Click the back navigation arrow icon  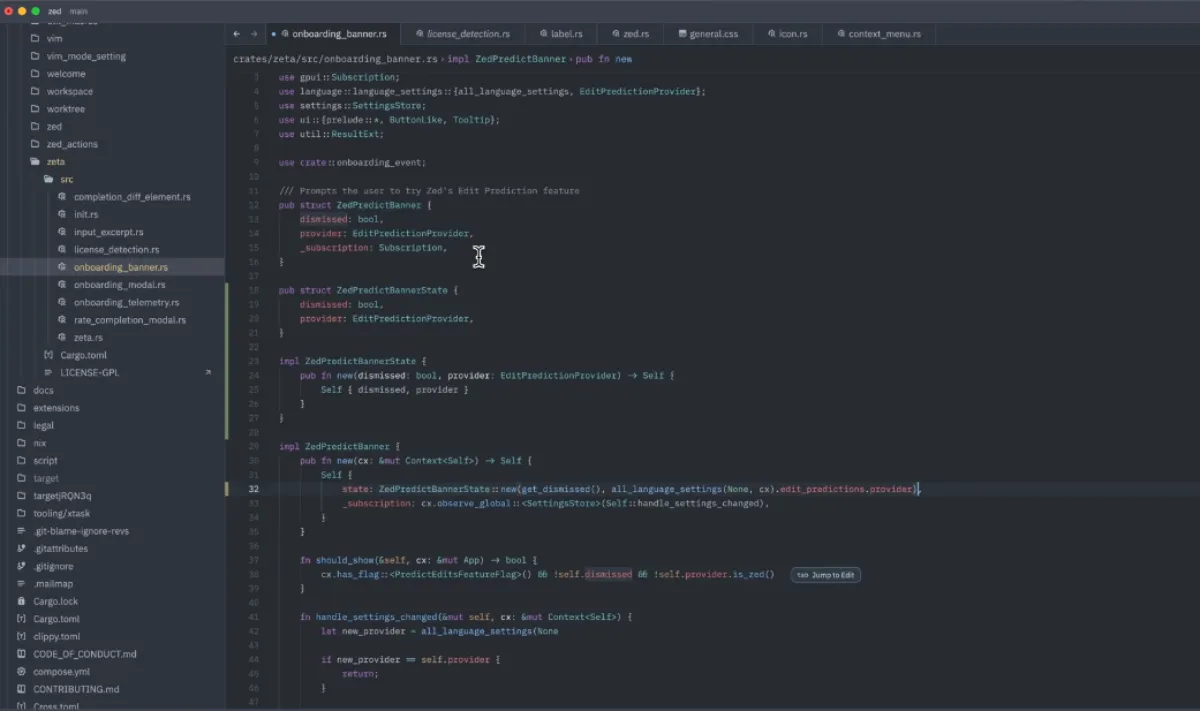click(237, 34)
